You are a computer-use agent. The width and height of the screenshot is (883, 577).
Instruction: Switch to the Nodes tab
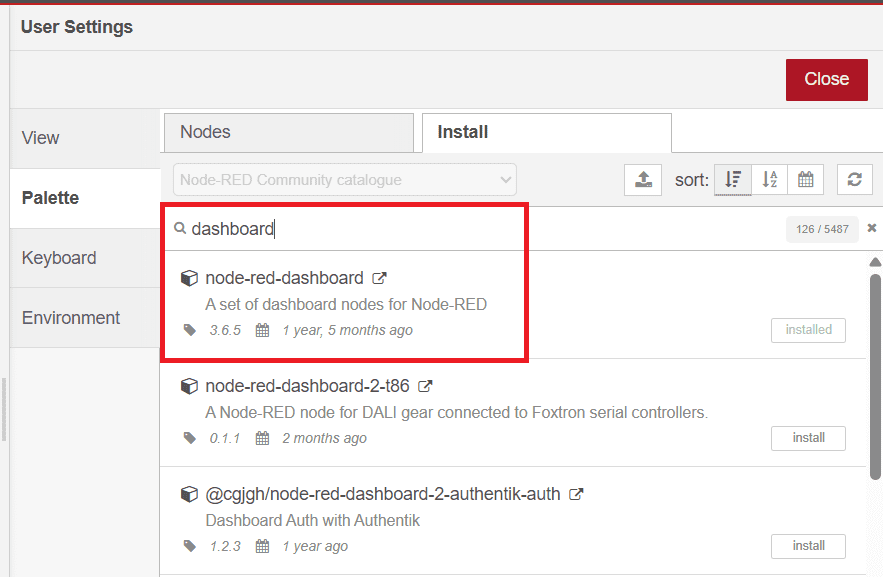click(x=288, y=132)
